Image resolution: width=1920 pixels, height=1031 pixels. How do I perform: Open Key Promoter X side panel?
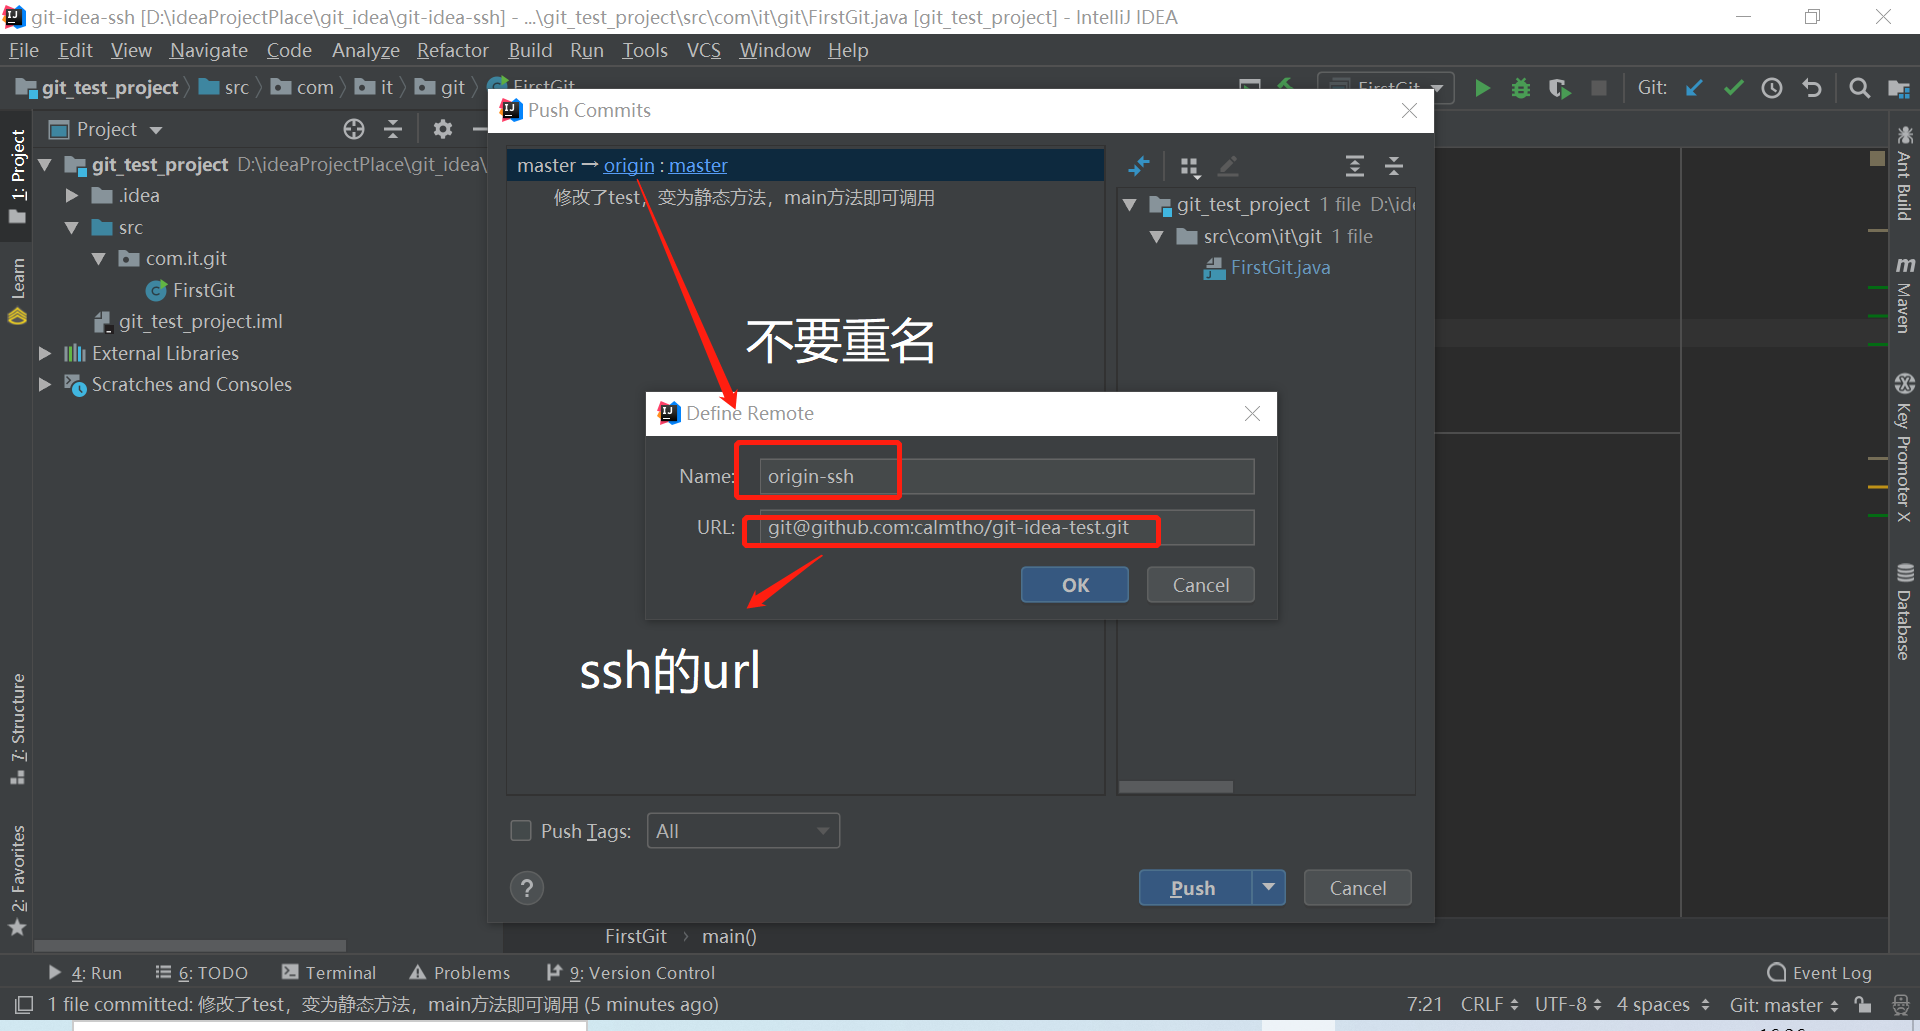(x=1904, y=448)
